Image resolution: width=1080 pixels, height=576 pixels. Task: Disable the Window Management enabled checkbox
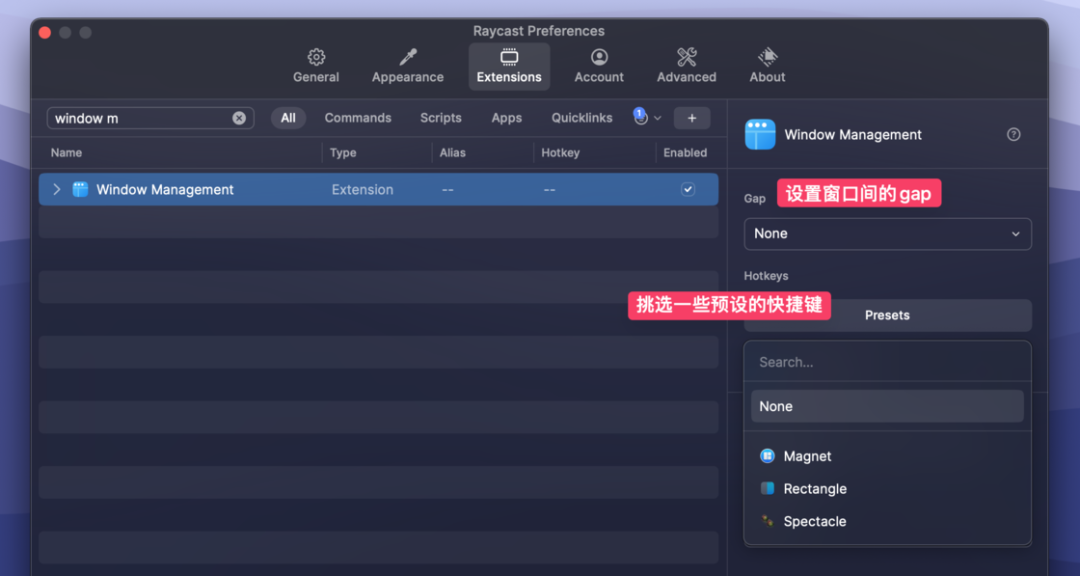click(687, 189)
